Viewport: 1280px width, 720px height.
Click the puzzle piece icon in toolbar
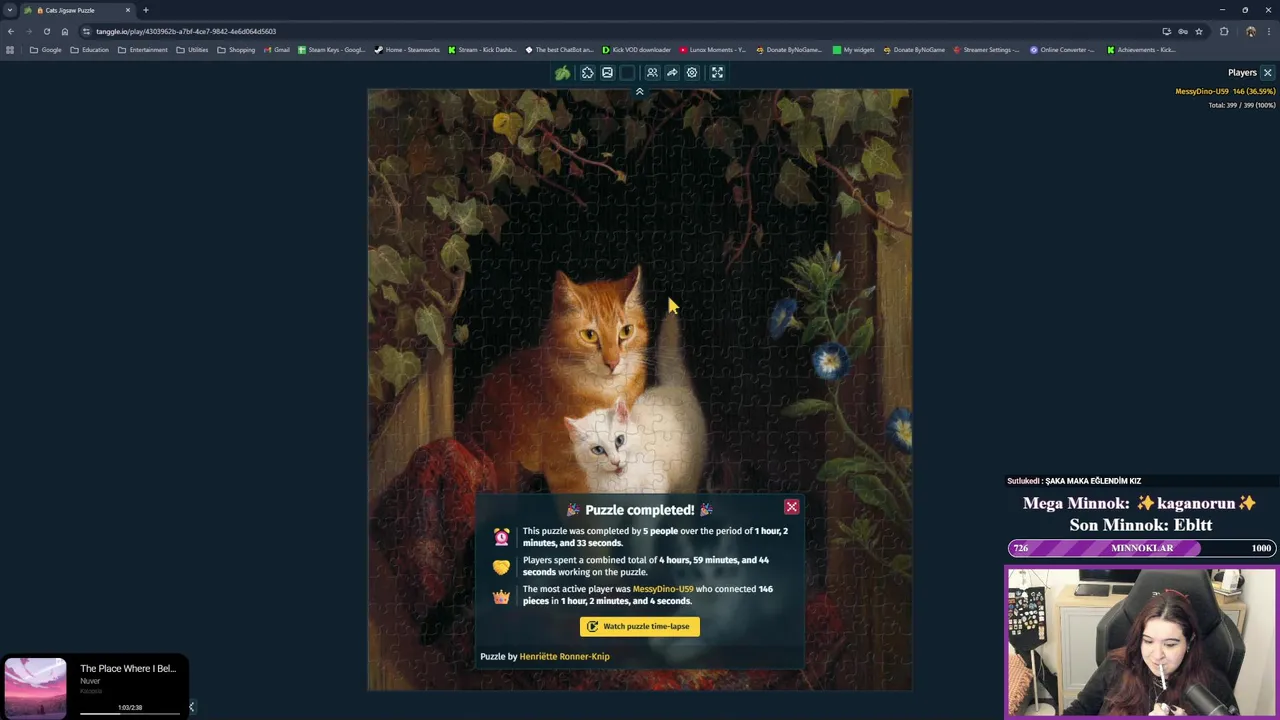587,73
